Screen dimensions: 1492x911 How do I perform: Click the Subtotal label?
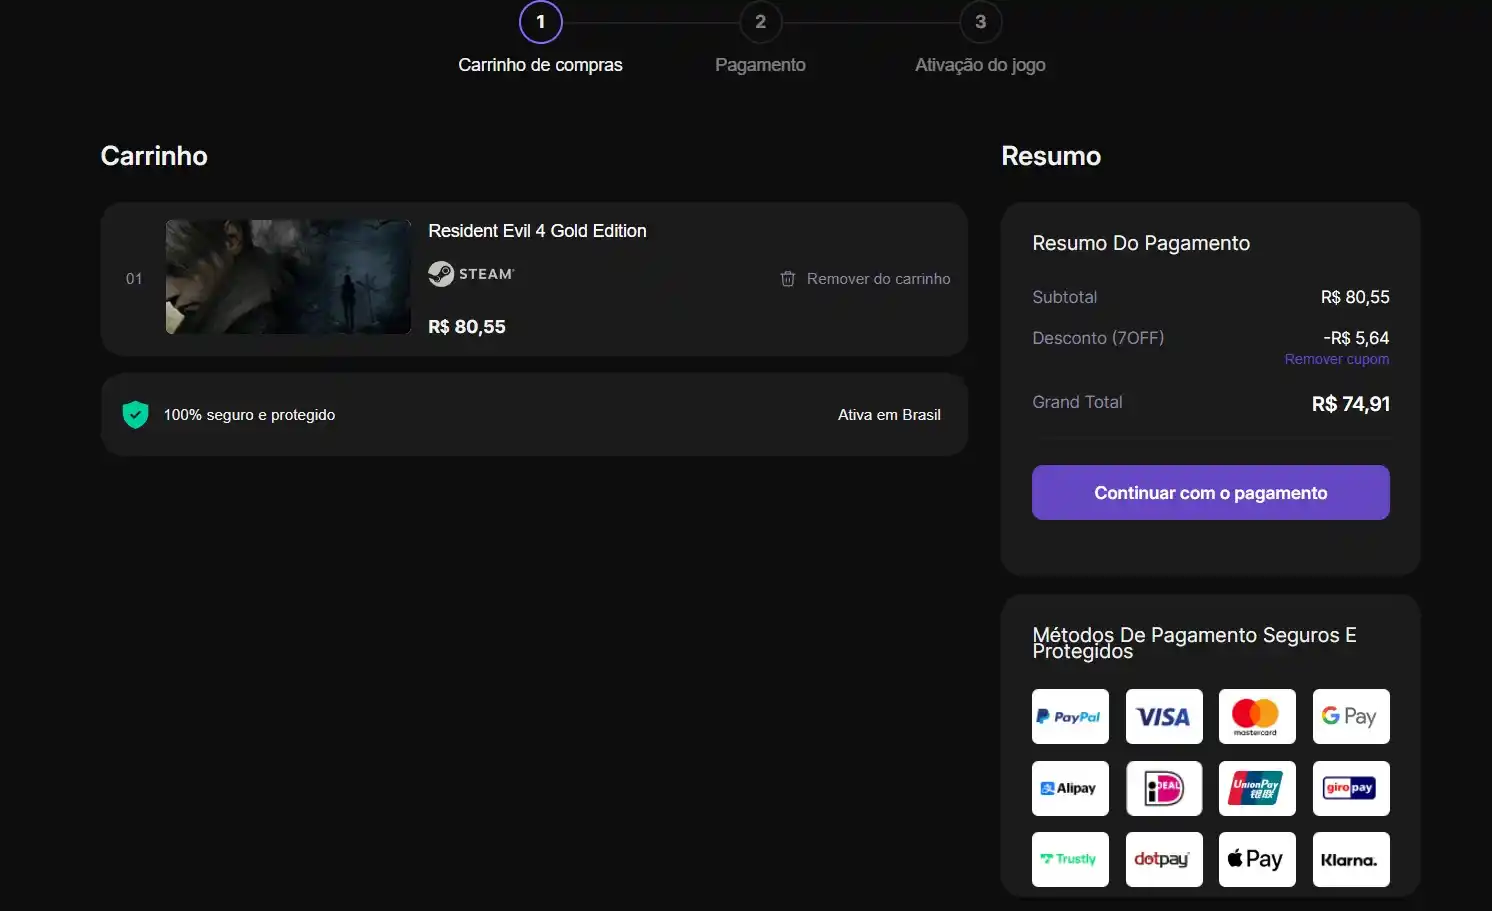(1064, 297)
